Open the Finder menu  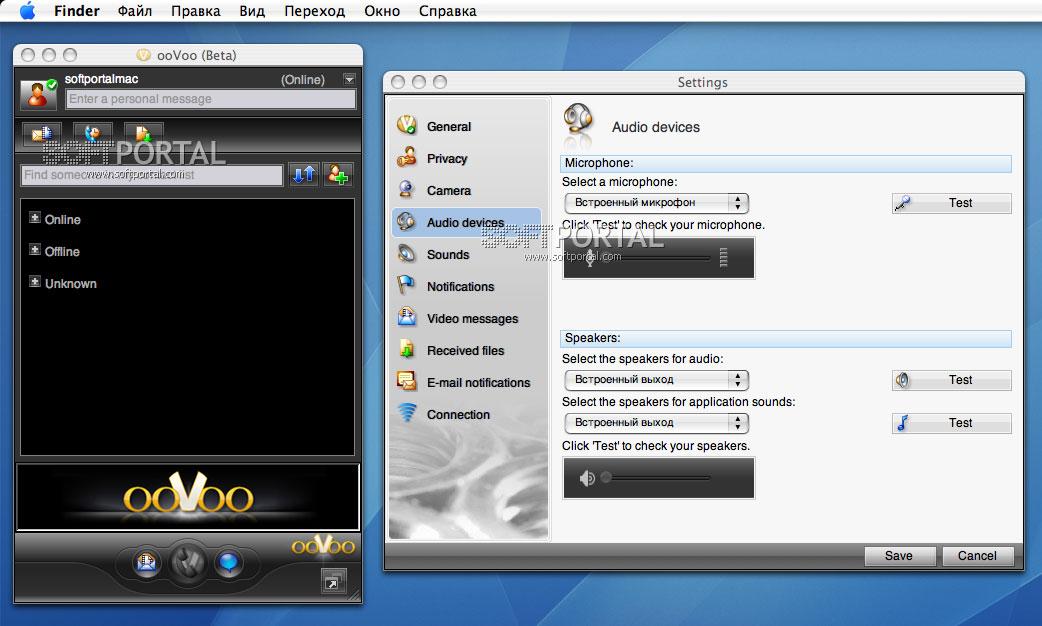76,11
